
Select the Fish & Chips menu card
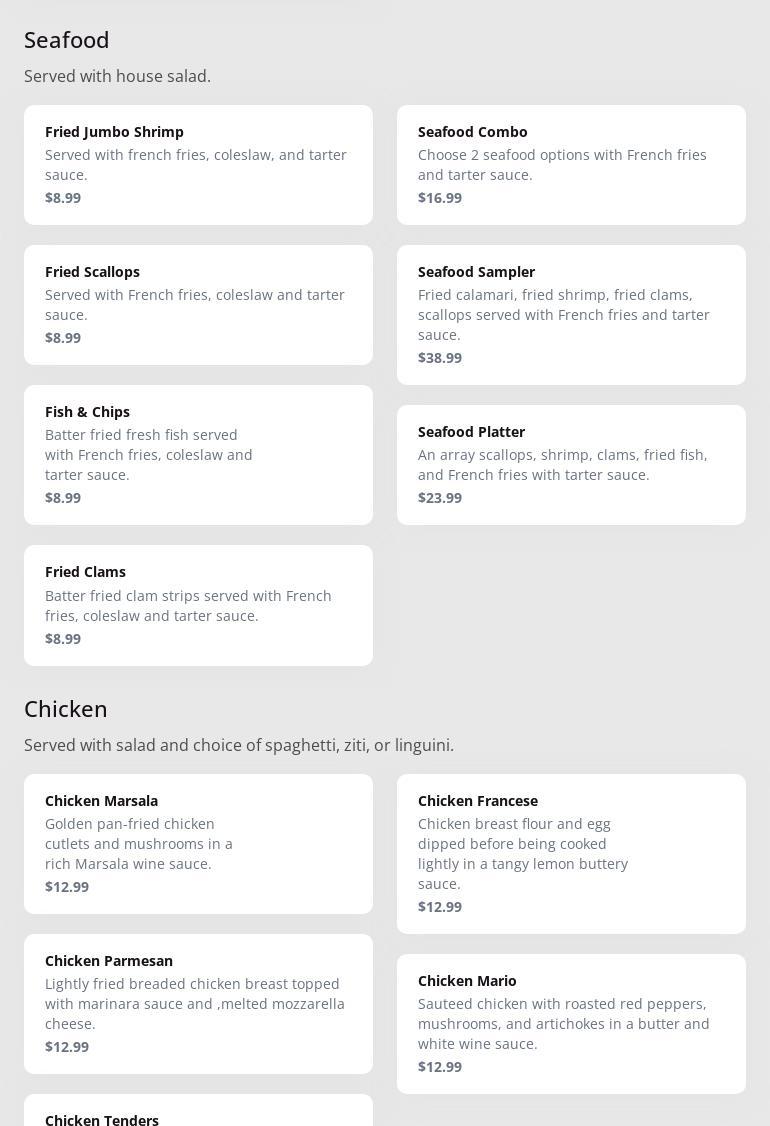(198, 454)
